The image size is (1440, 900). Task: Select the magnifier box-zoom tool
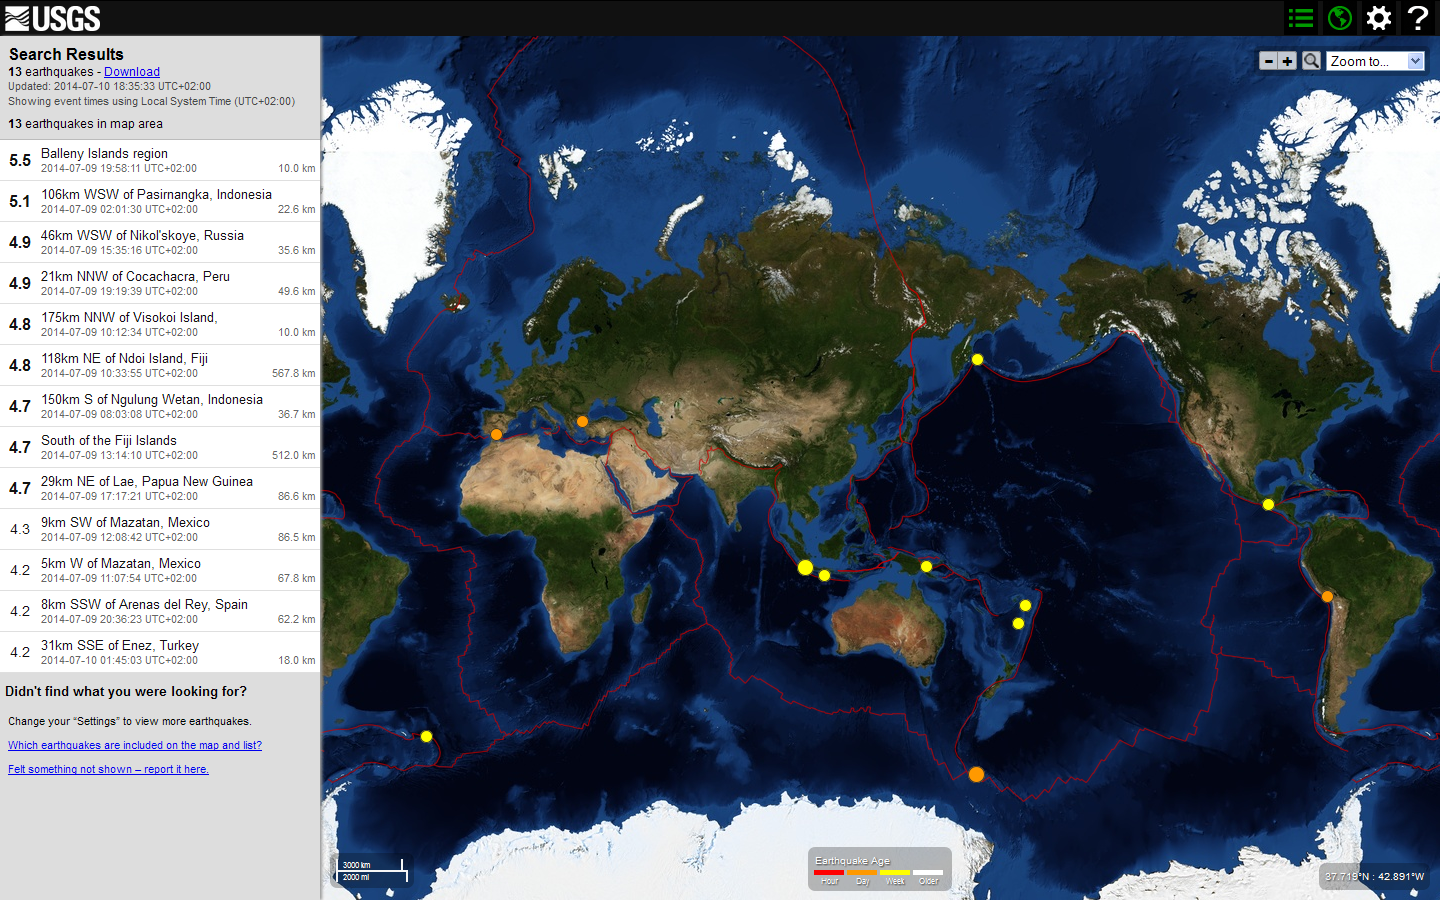coord(1310,60)
